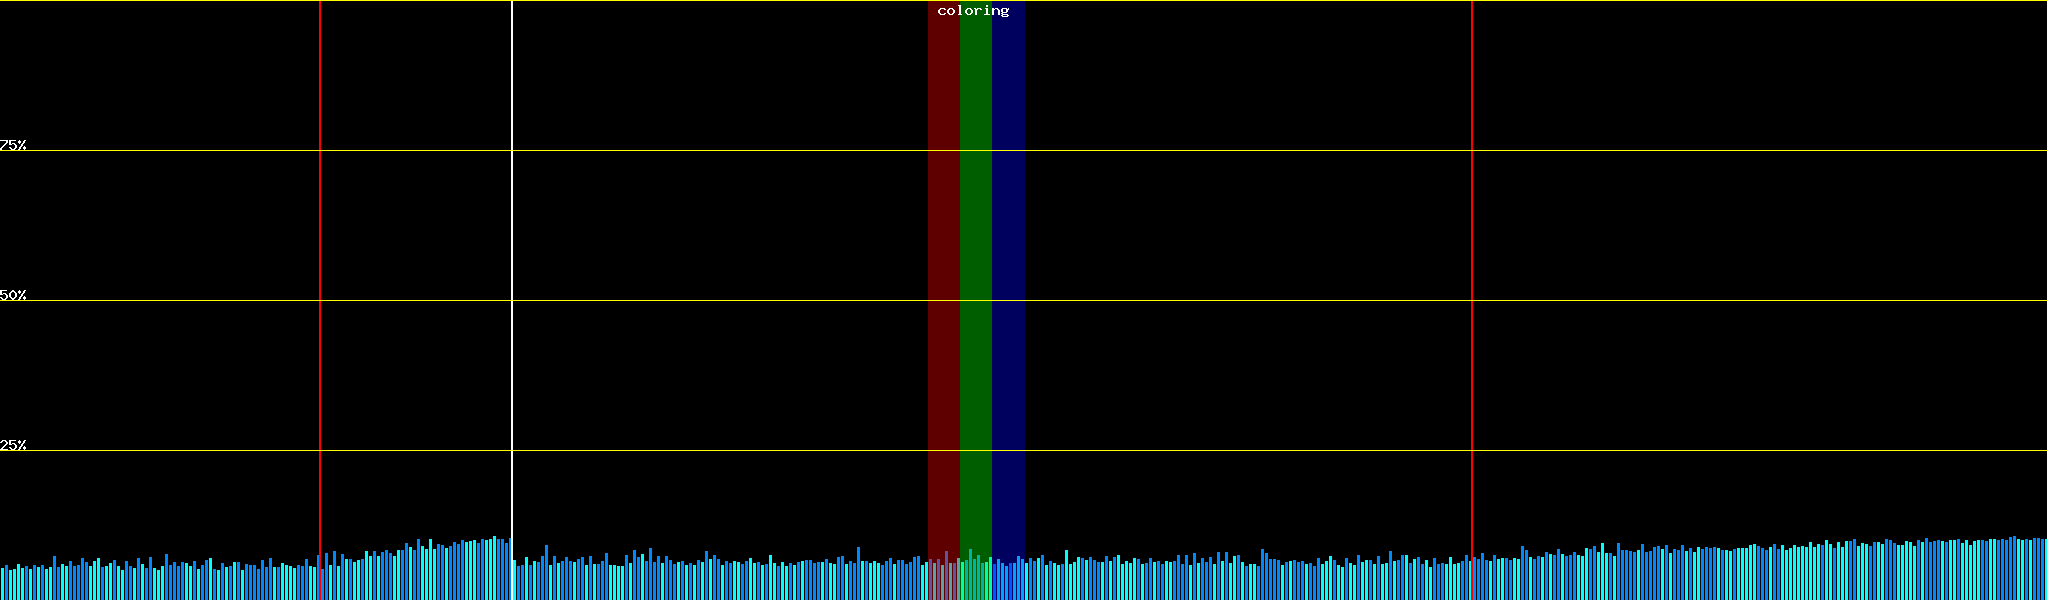Click the spectrum bars under the red band
The image size is (2048, 600).
click(x=943, y=580)
